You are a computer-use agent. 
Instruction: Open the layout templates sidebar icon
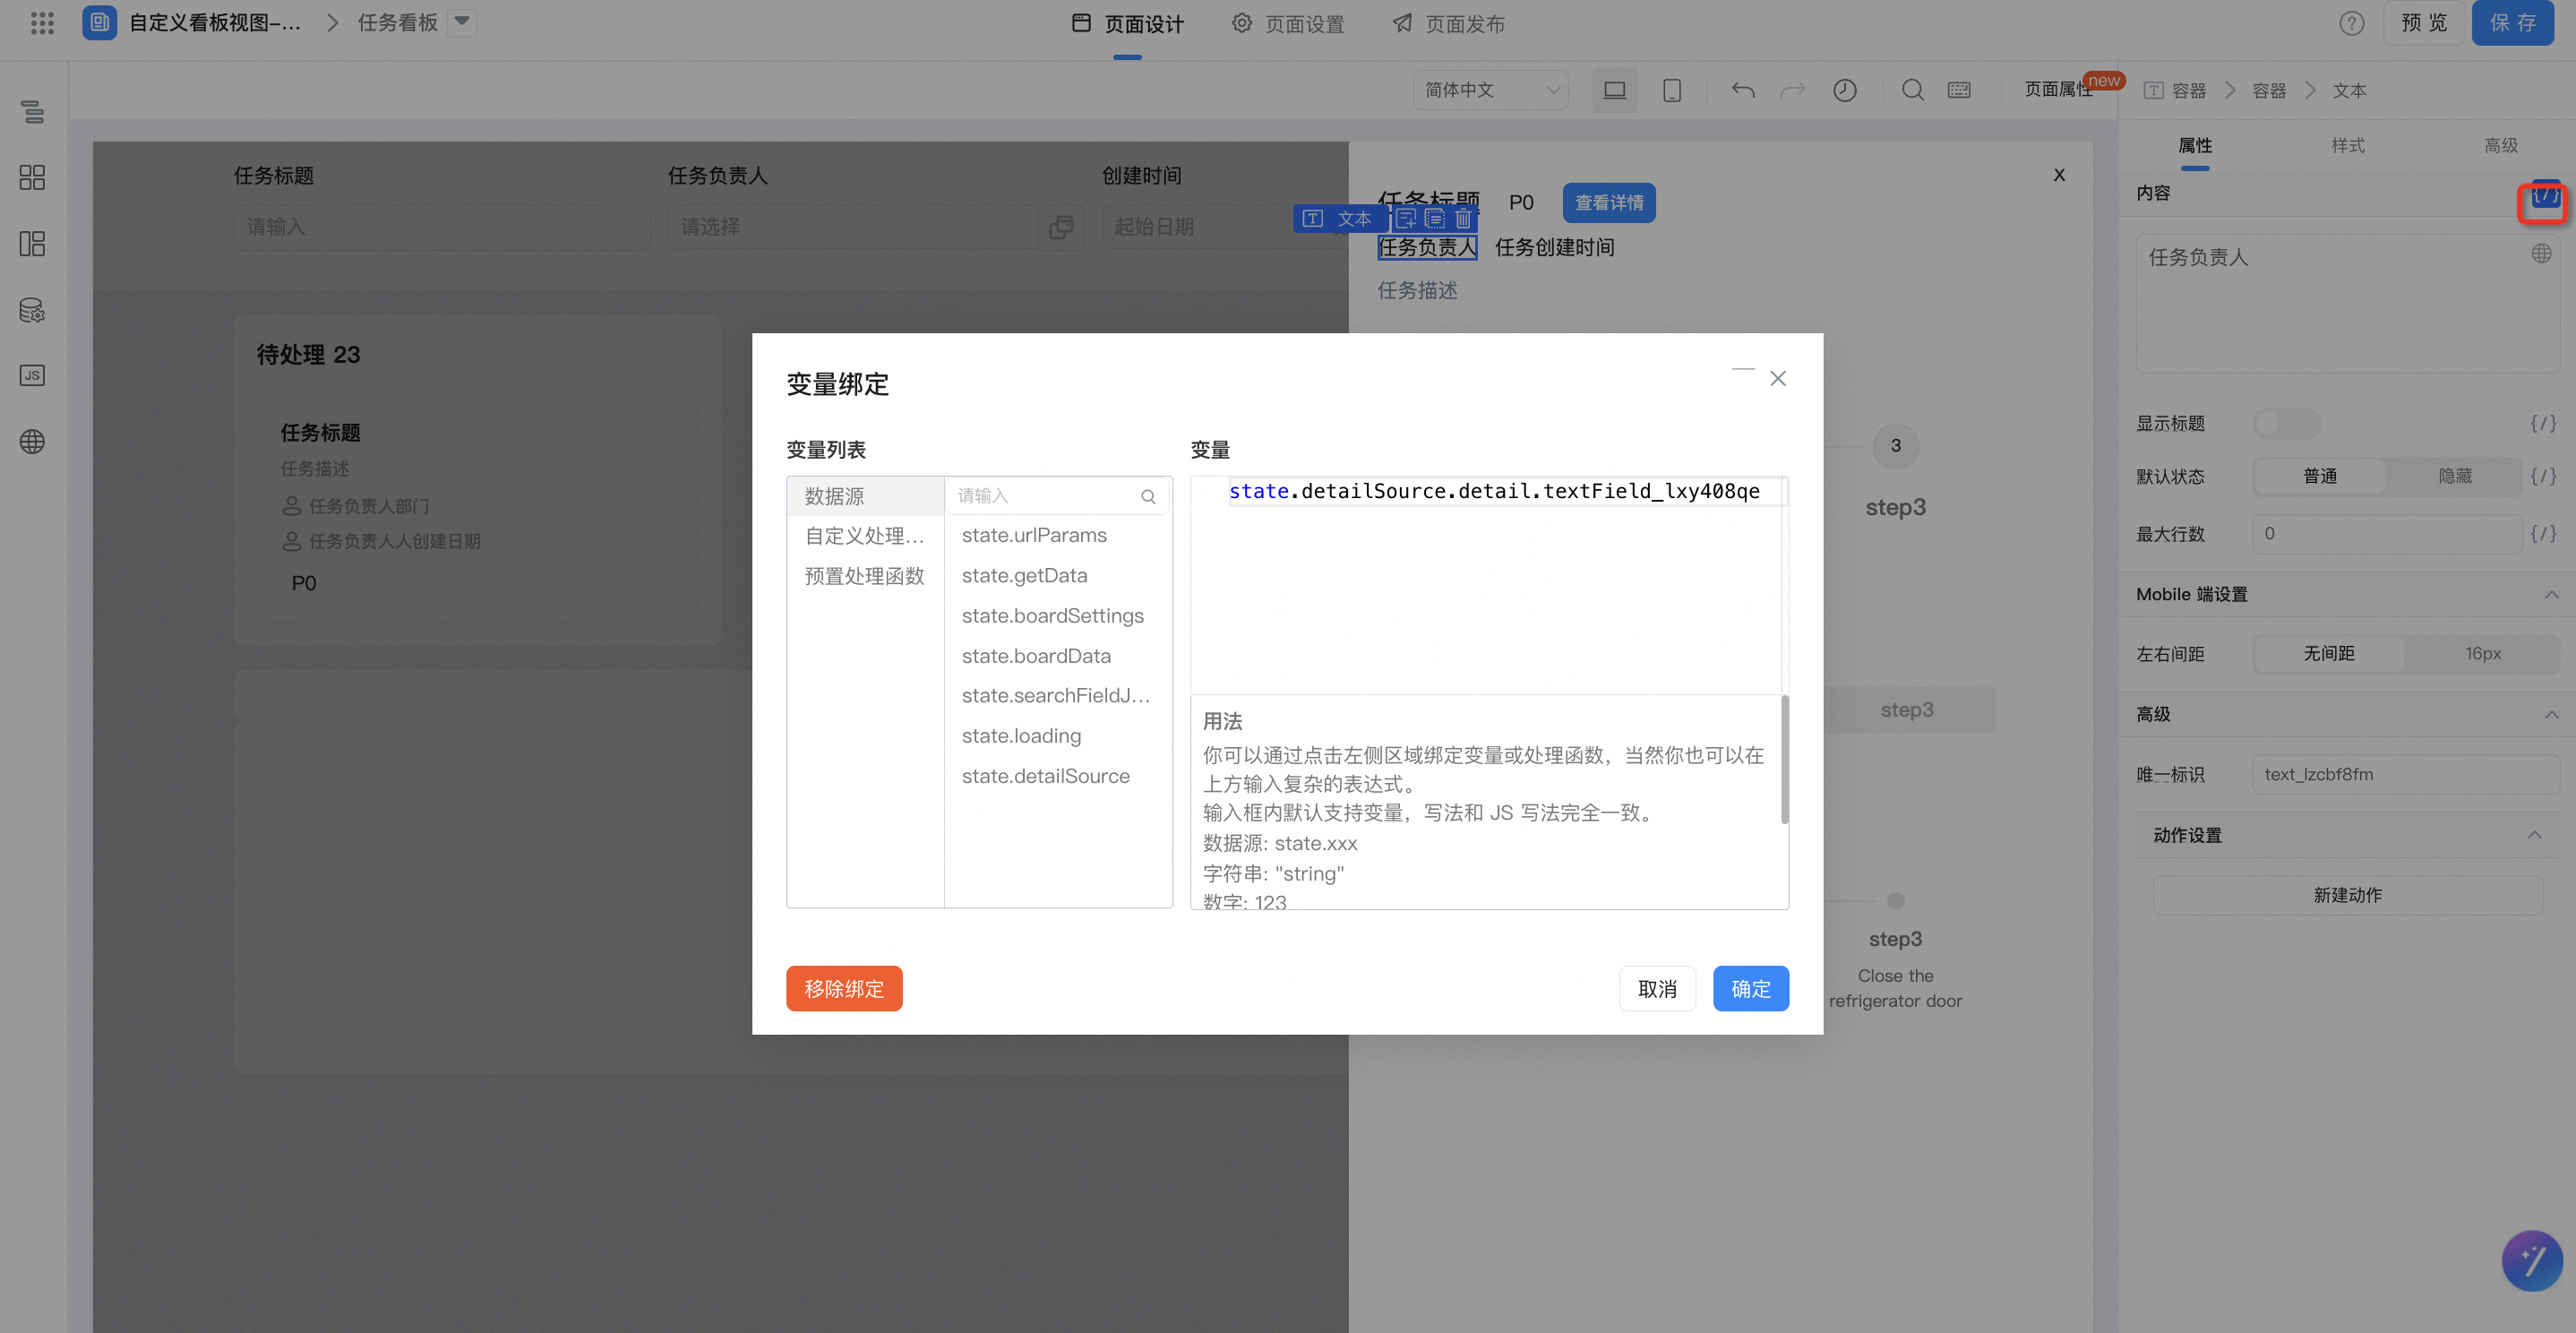32,244
